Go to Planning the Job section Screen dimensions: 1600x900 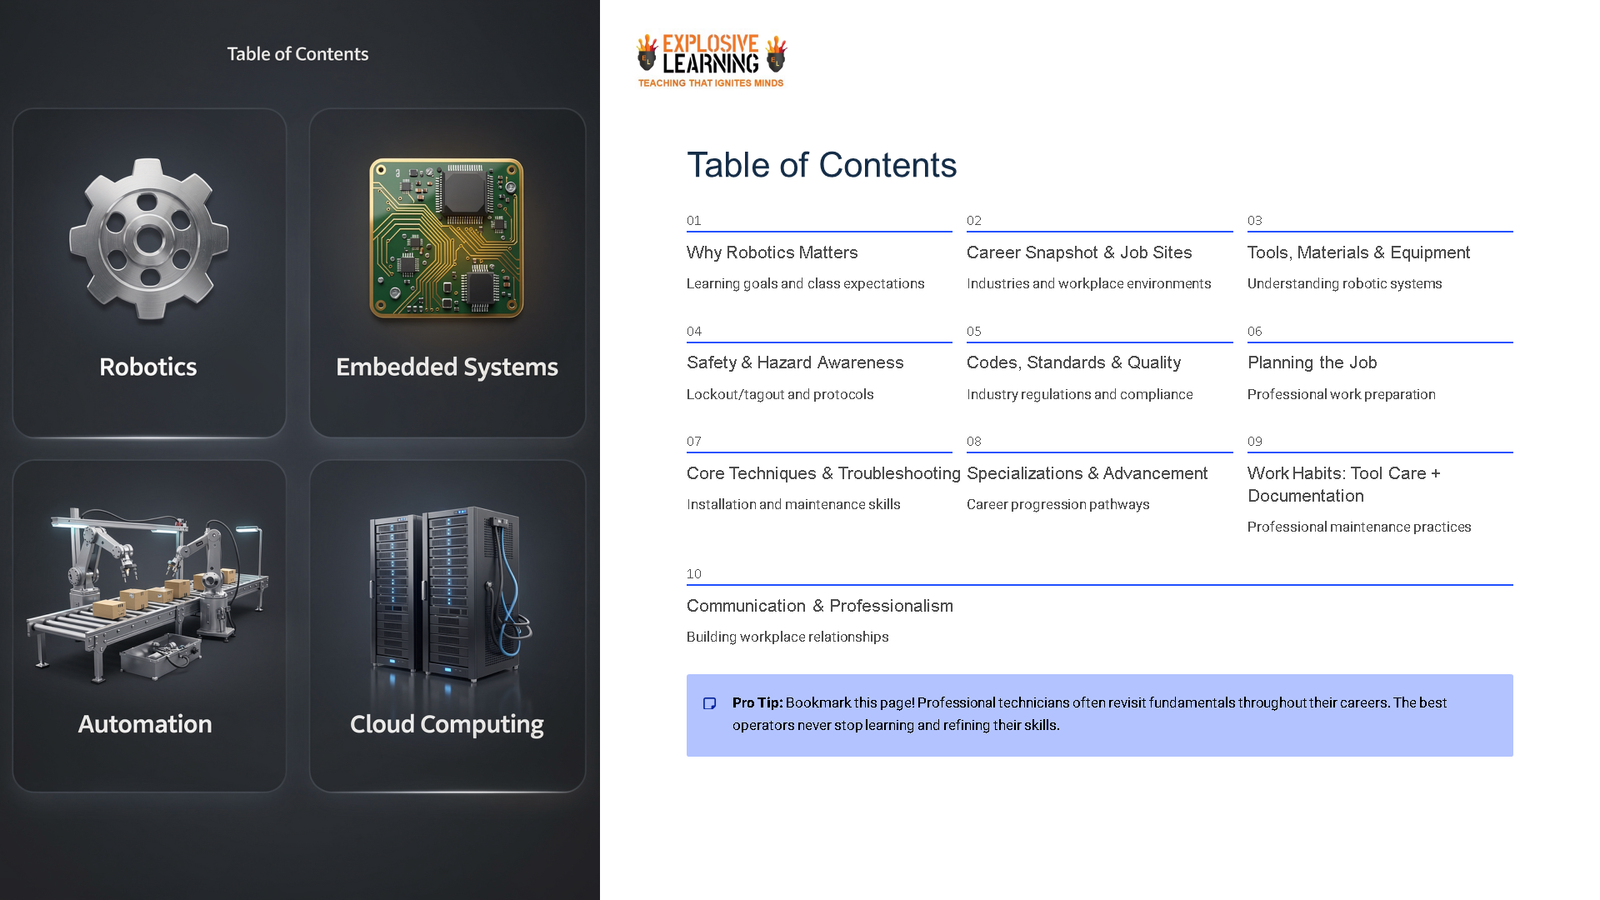(1311, 363)
